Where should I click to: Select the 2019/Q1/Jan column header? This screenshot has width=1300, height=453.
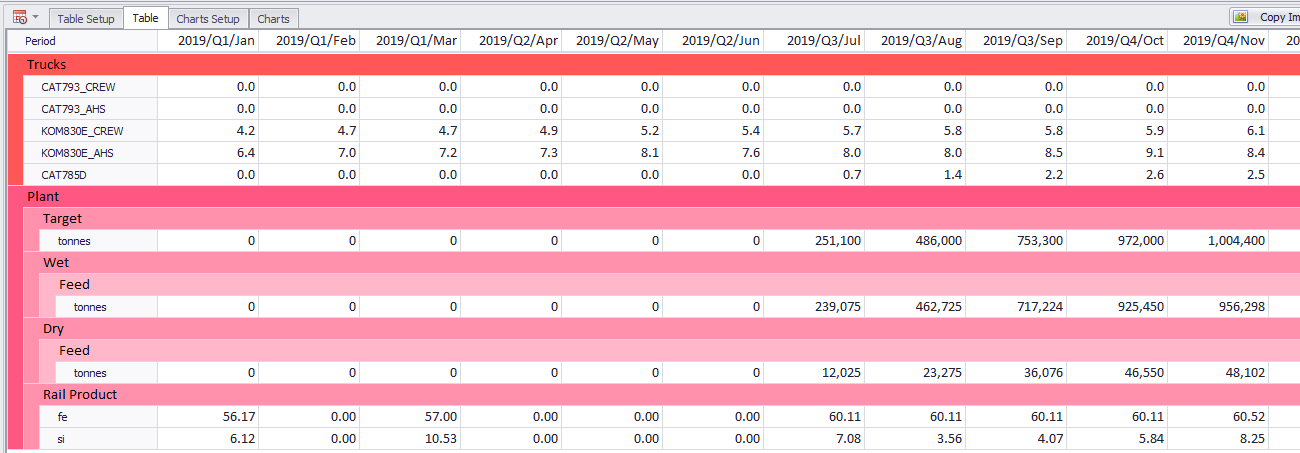(208, 41)
